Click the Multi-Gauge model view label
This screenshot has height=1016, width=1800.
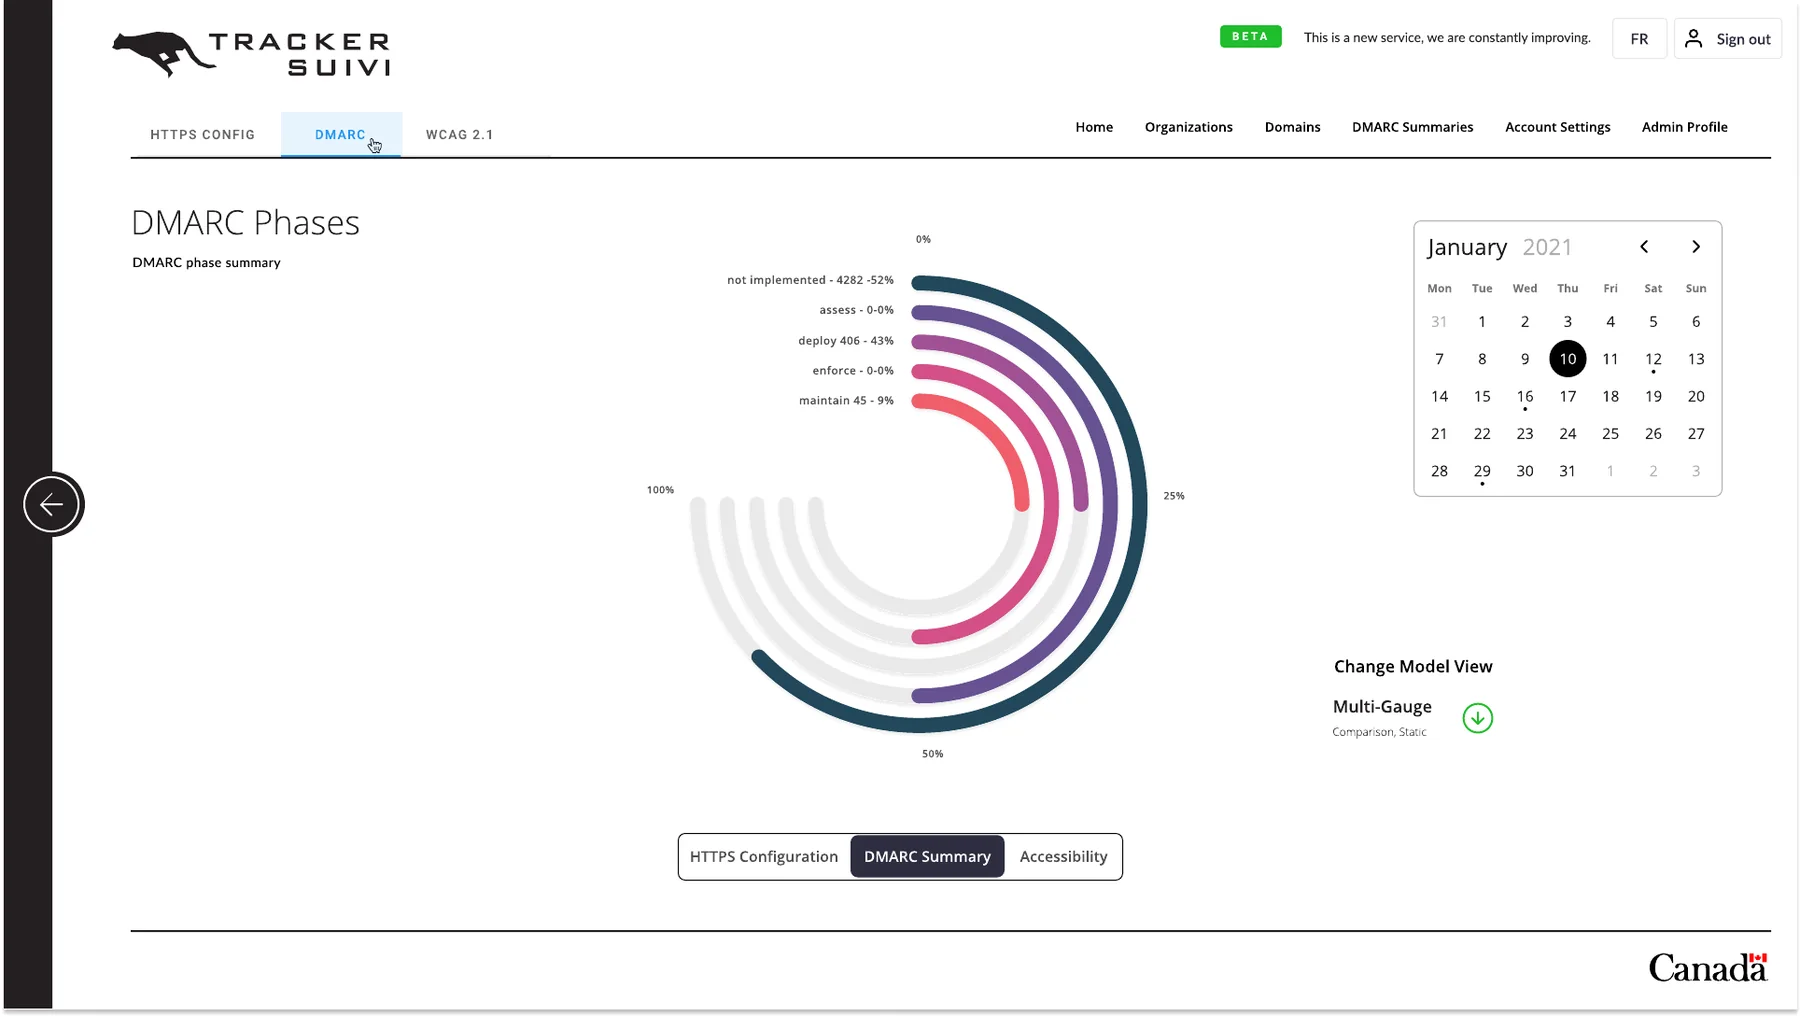pos(1382,707)
